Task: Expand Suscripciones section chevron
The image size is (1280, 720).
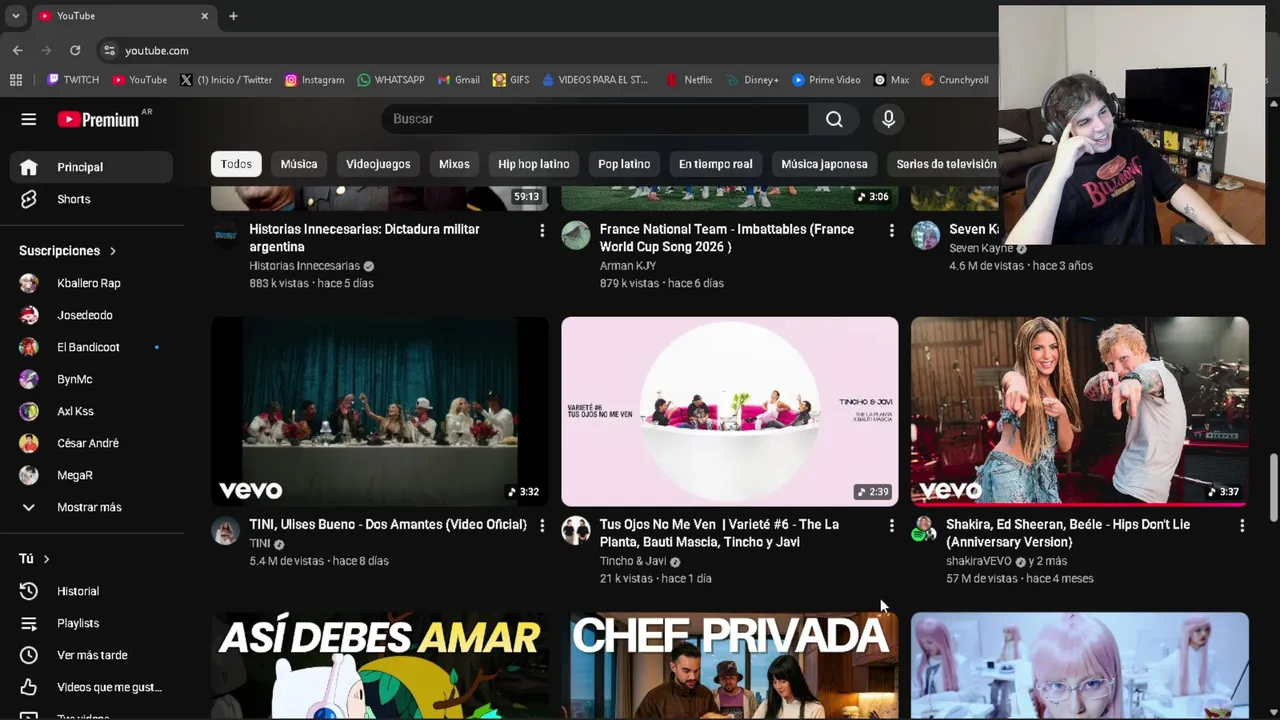Action: 113,251
